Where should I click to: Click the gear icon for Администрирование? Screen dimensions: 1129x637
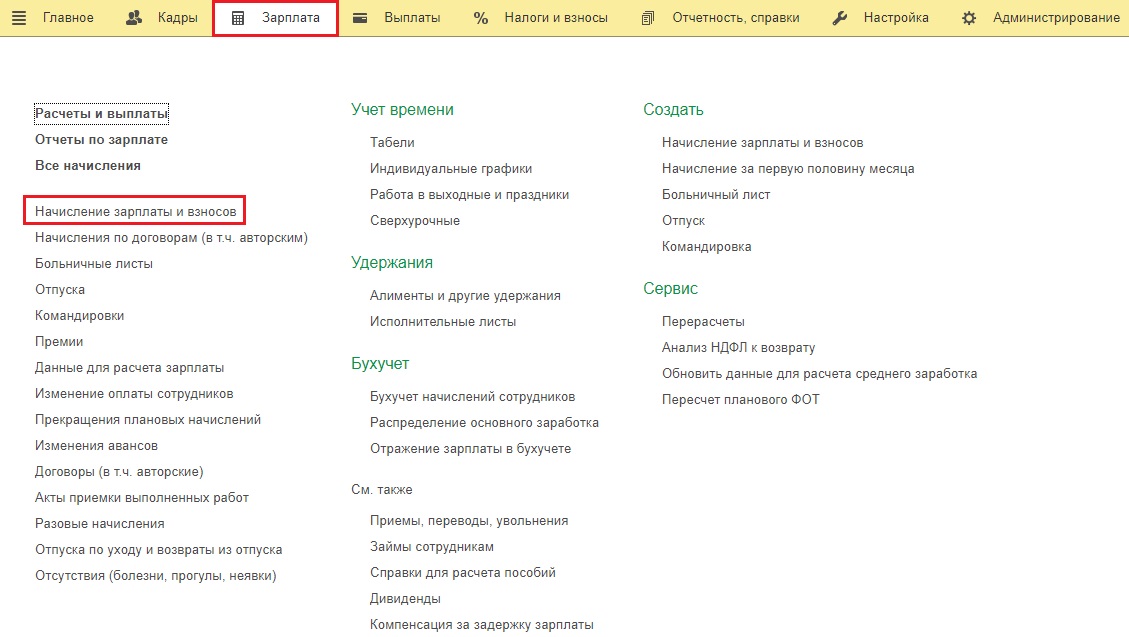pyautogui.click(x=969, y=18)
